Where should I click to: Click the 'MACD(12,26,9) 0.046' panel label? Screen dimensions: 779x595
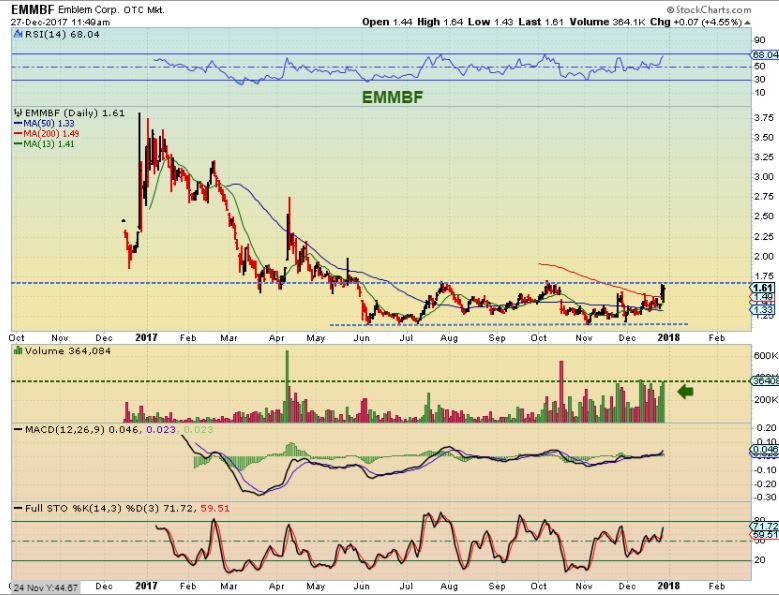(x=83, y=429)
